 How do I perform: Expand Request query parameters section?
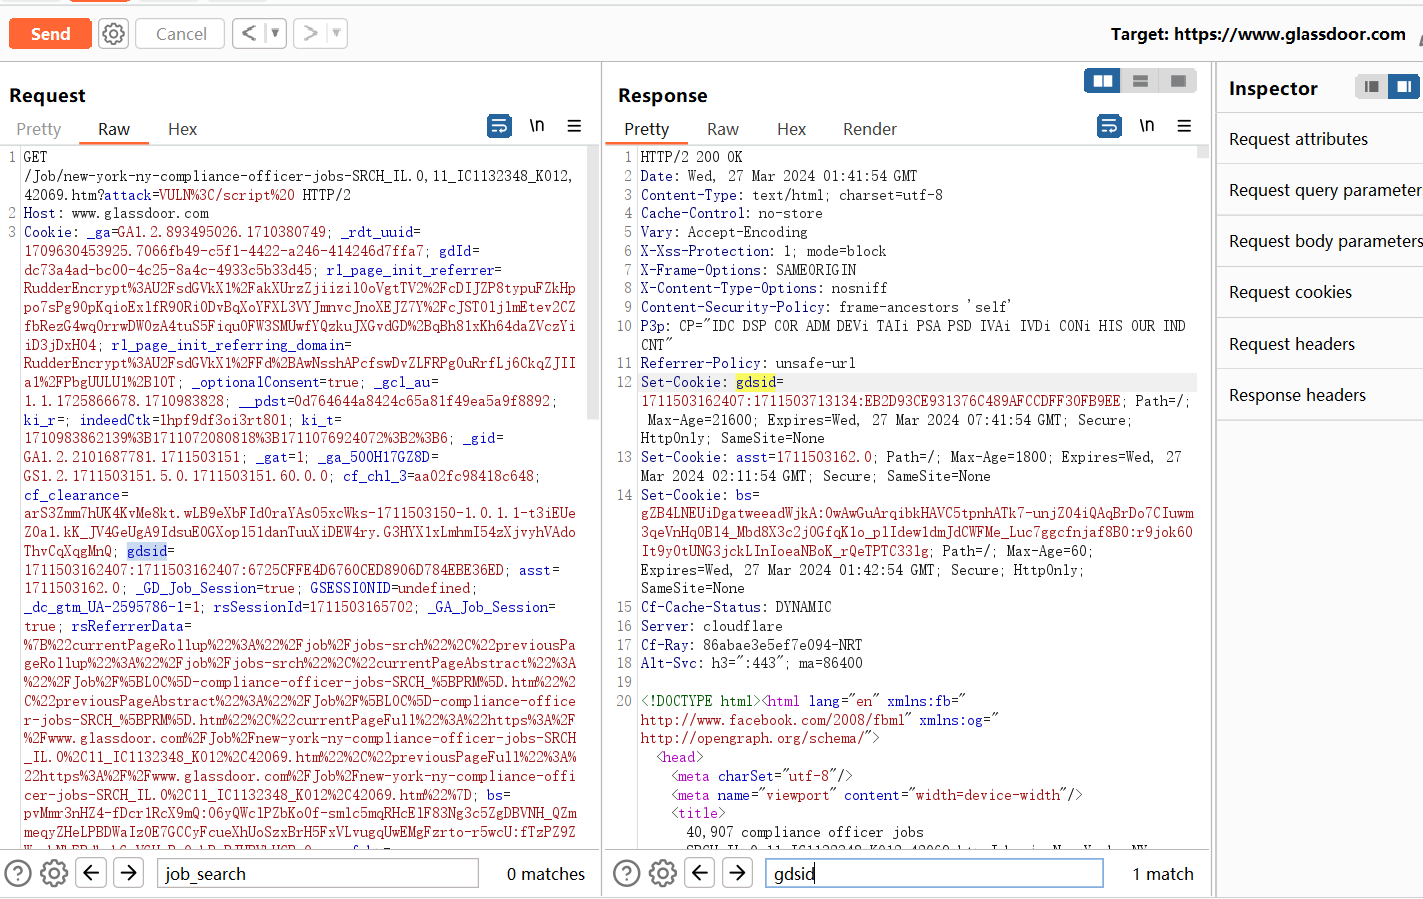pos(1320,190)
